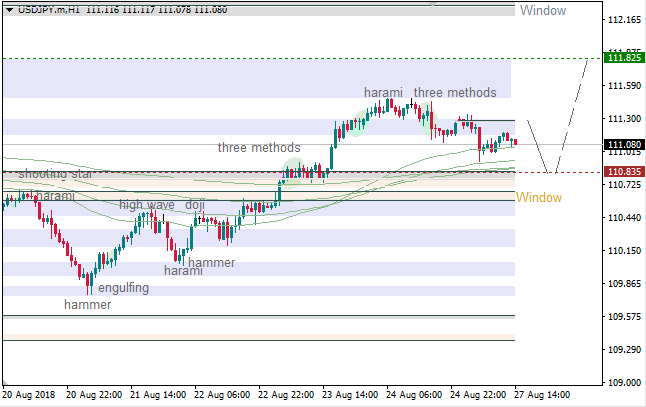Click the current price tag 111.080

(624, 145)
